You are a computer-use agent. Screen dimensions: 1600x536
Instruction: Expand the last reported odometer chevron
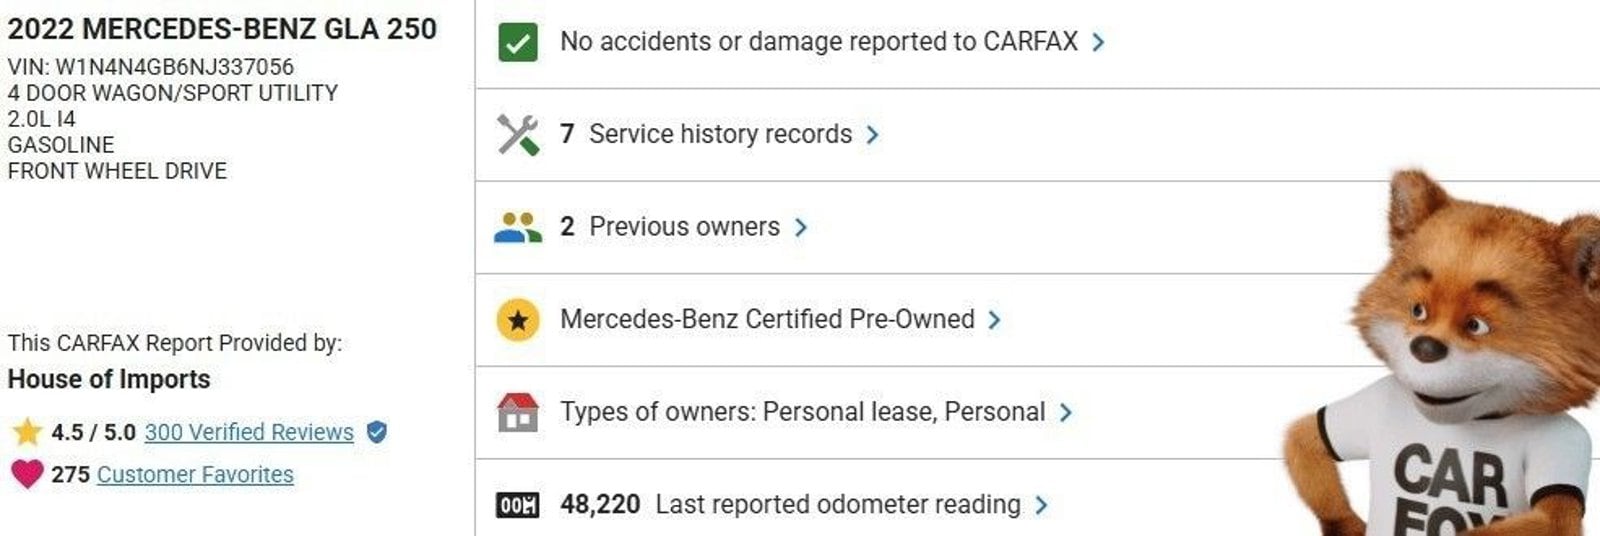1042,505
